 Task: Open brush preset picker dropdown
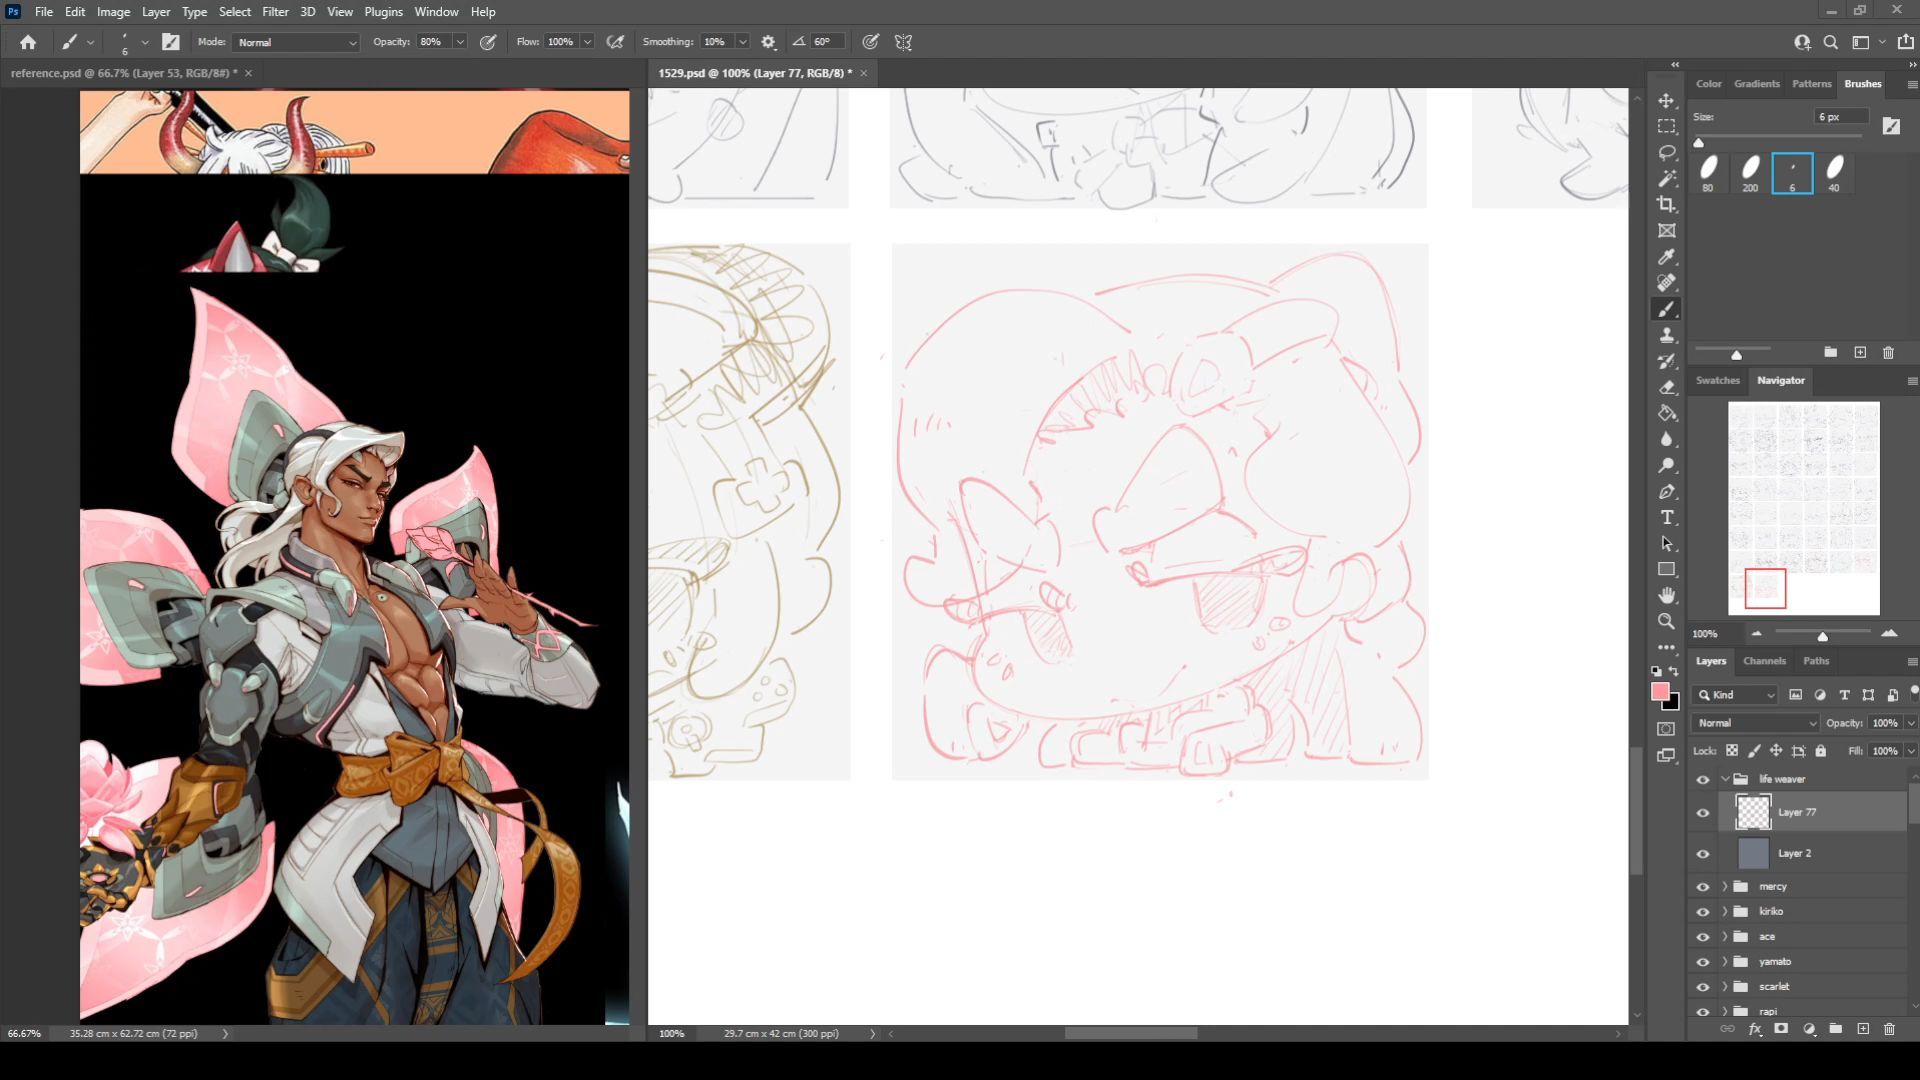coord(145,42)
